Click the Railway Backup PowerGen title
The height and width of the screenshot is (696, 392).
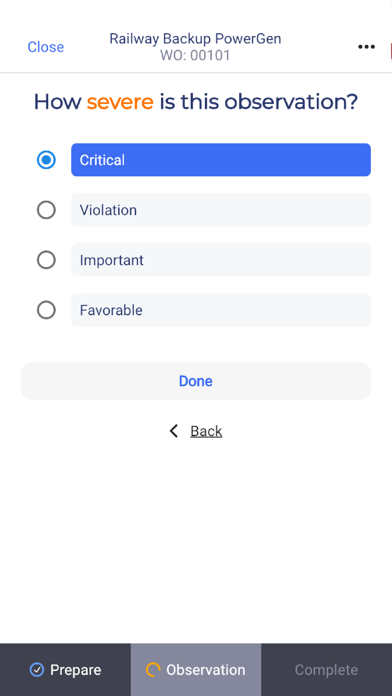[195, 39]
